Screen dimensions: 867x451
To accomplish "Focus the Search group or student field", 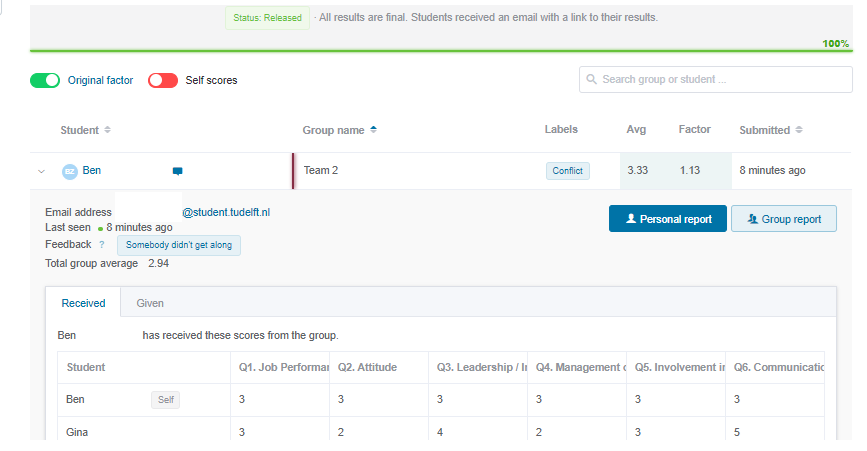I will (x=715, y=80).
